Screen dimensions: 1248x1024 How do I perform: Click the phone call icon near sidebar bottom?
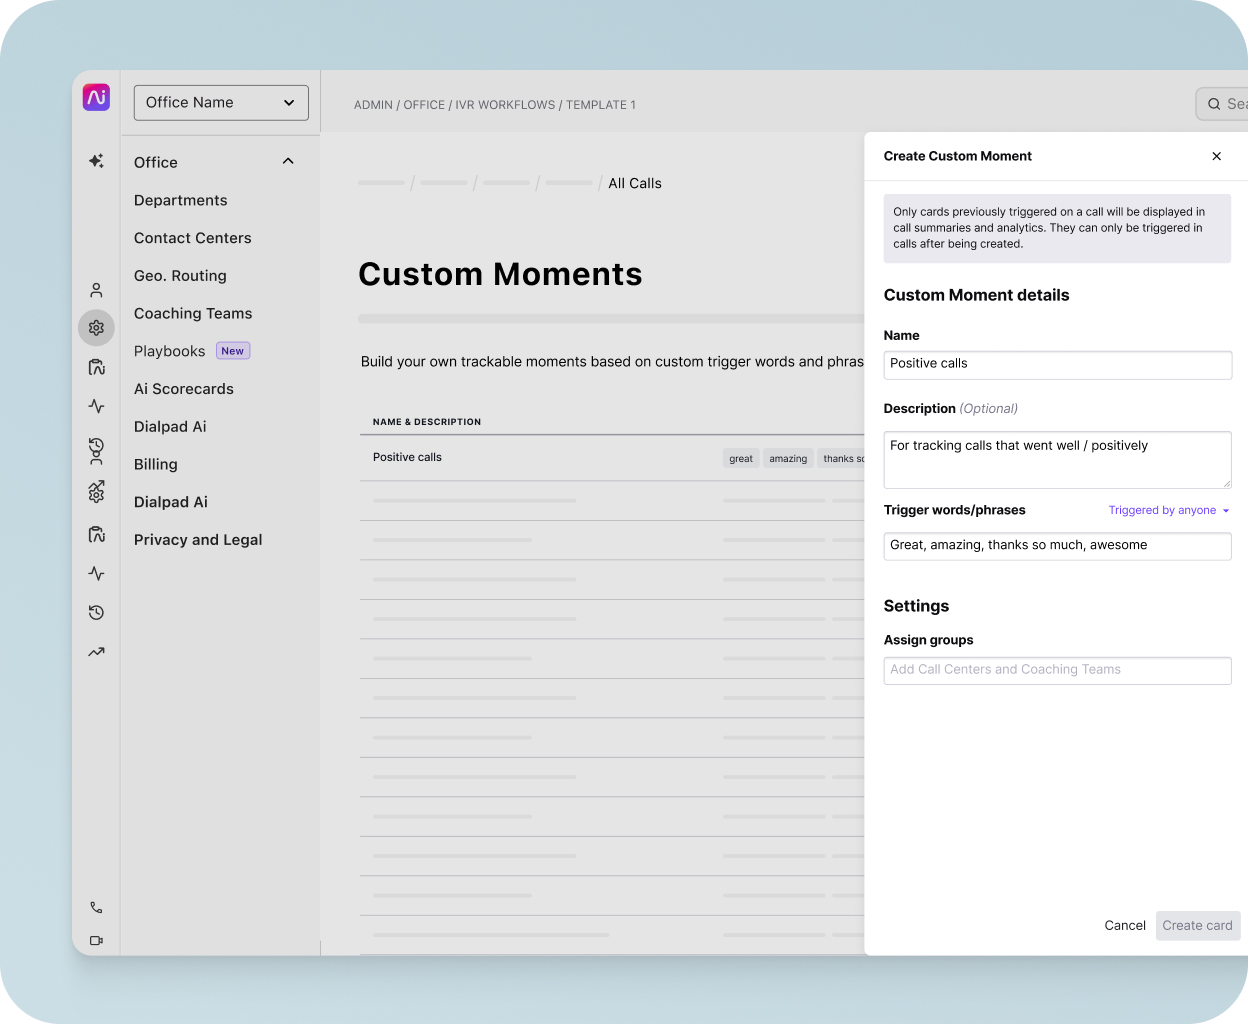pyautogui.click(x=96, y=907)
